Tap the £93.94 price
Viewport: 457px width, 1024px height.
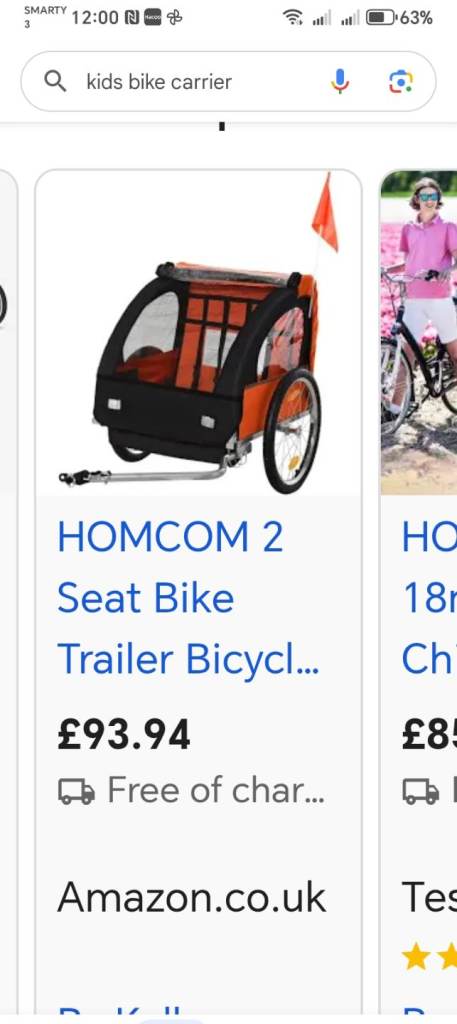click(x=124, y=735)
